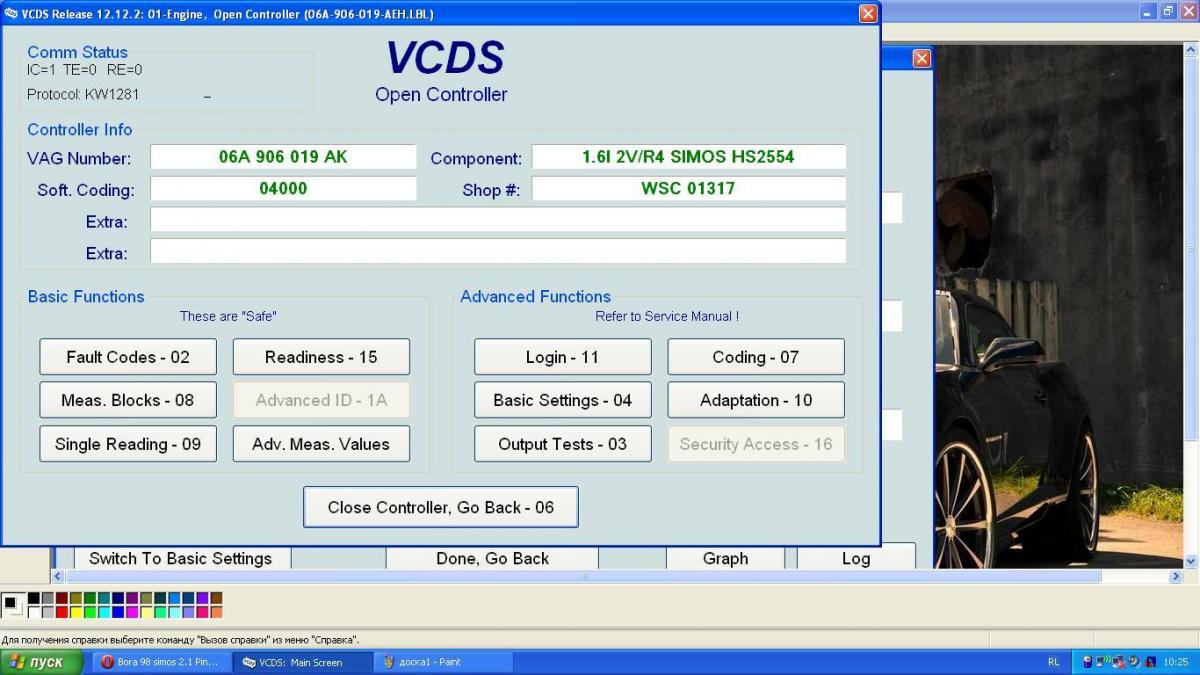Viewport: 1200px width, 675px height.
Task: Minimize the Paint window
Action: (x=1148, y=11)
